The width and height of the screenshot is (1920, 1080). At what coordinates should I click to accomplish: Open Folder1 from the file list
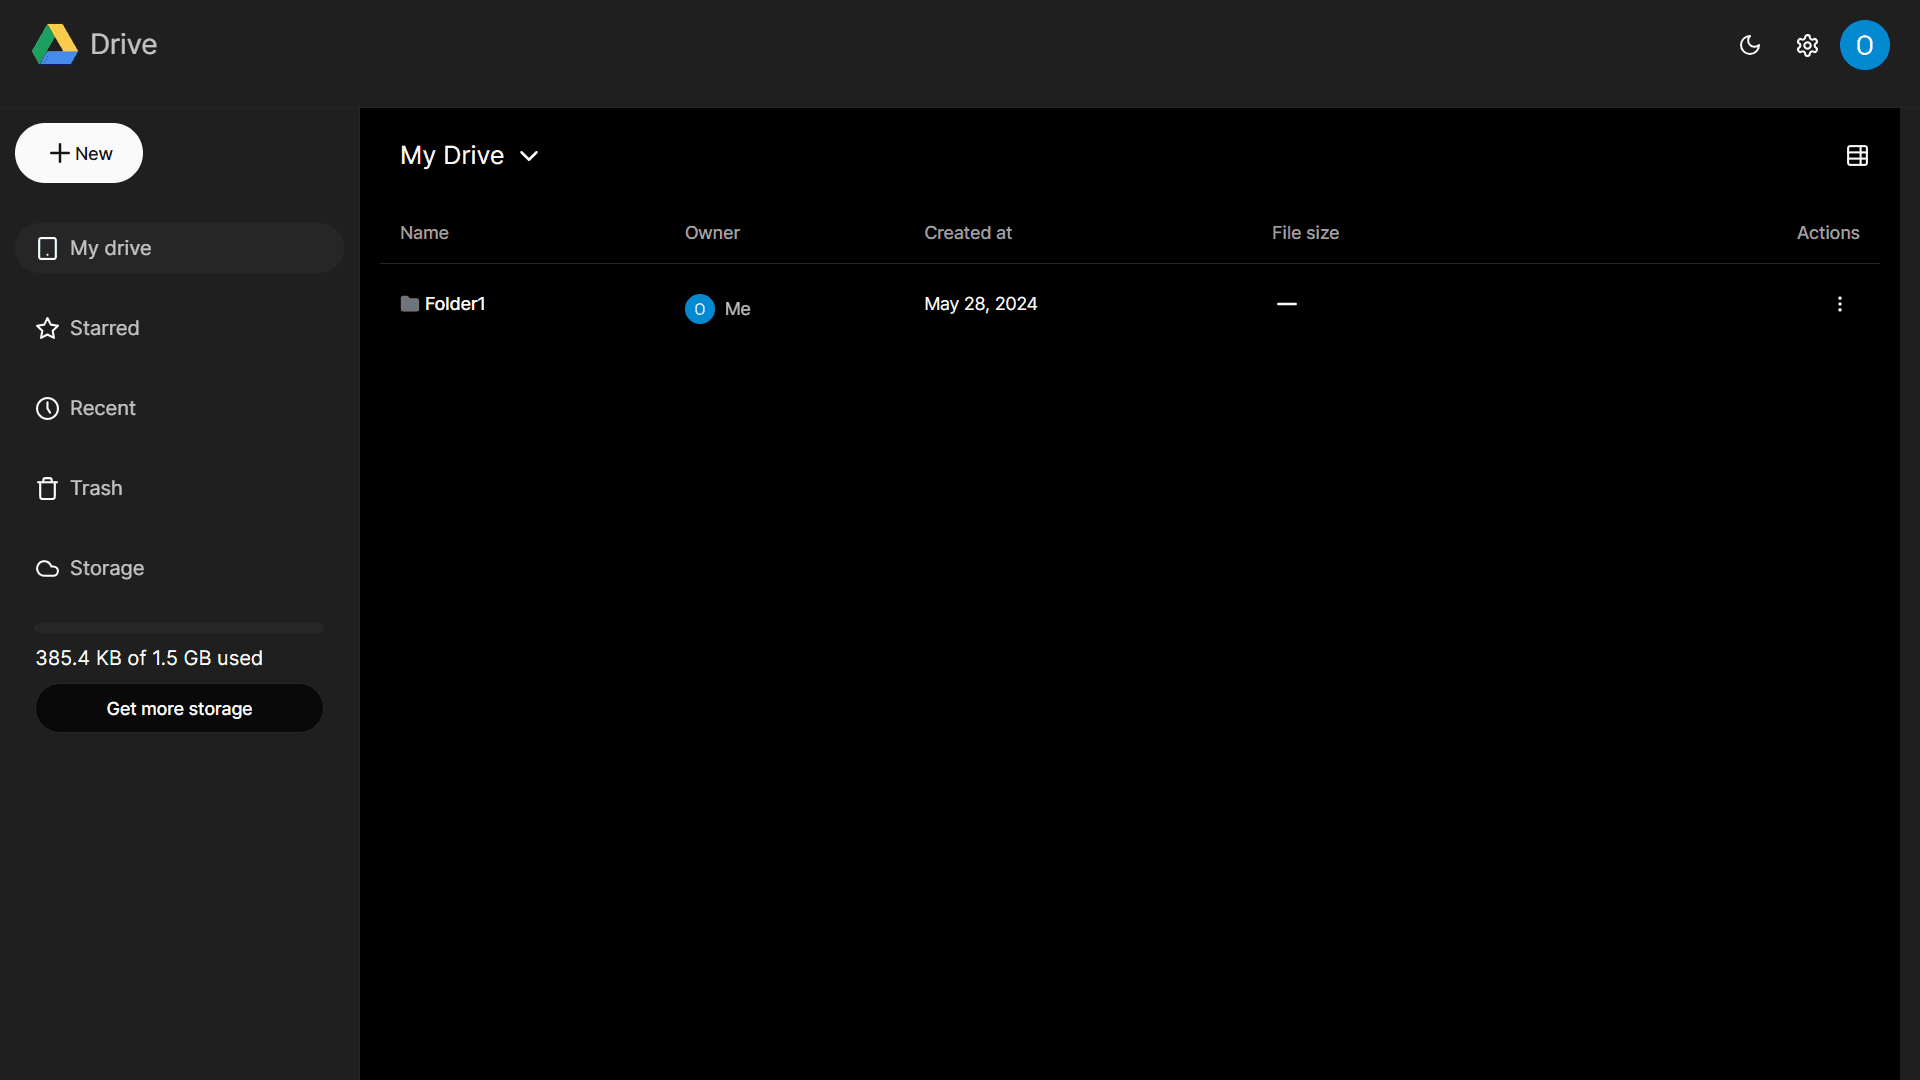point(455,303)
